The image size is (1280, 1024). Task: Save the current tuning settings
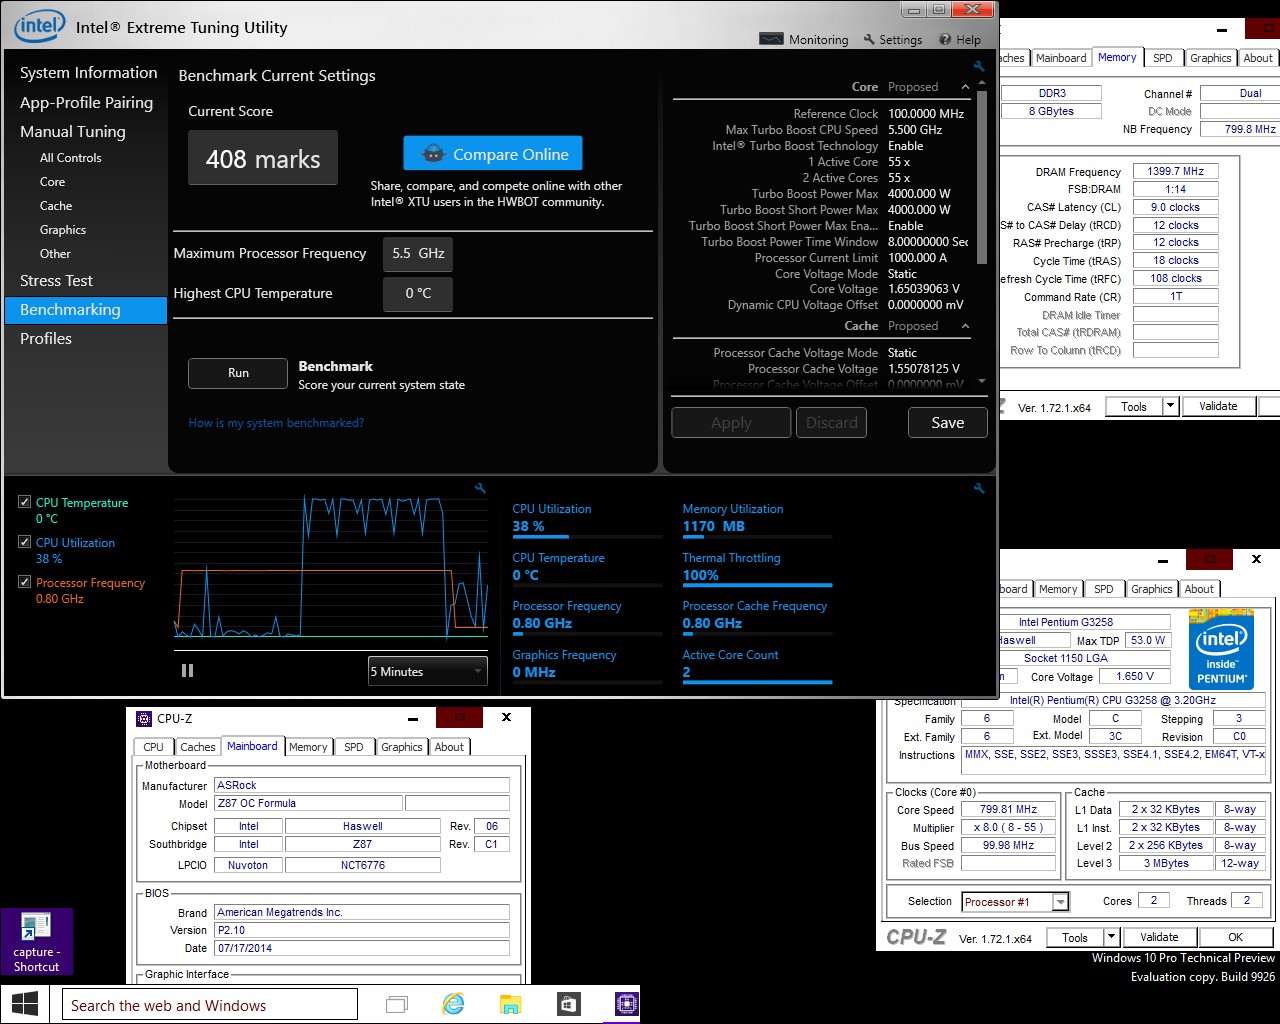click(x=948, y=423)
